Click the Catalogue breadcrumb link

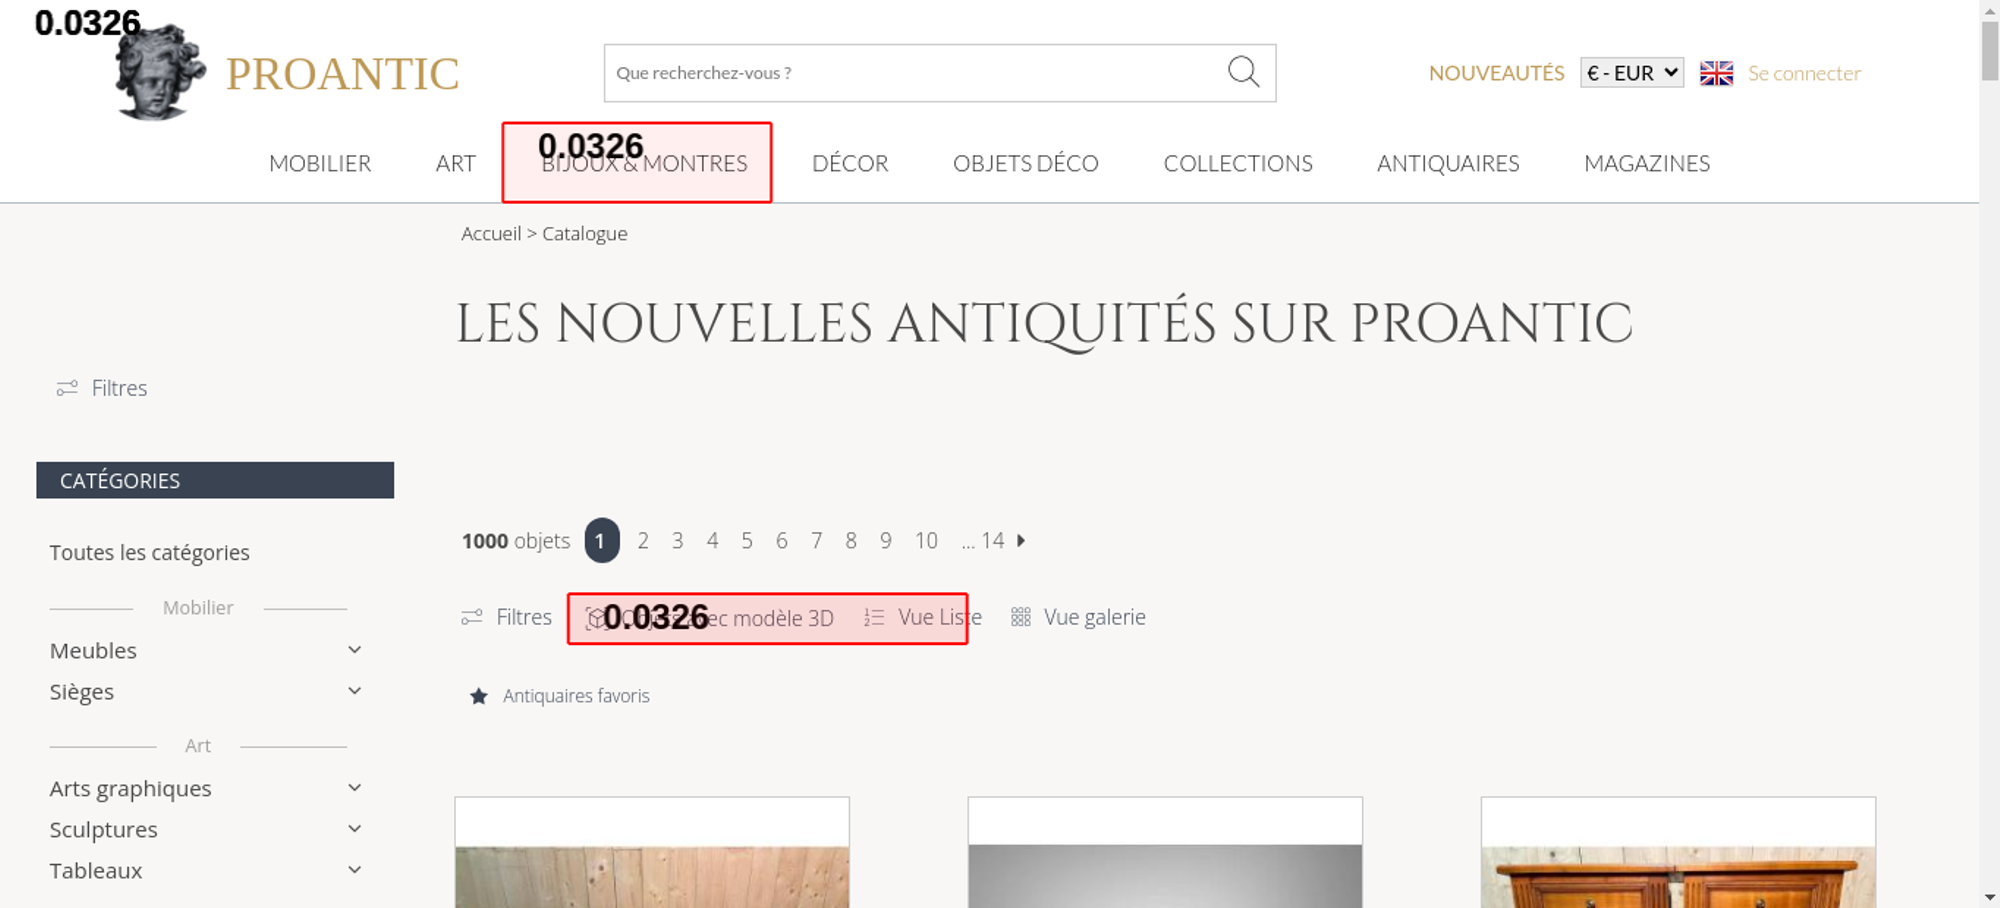click(585, 233)
